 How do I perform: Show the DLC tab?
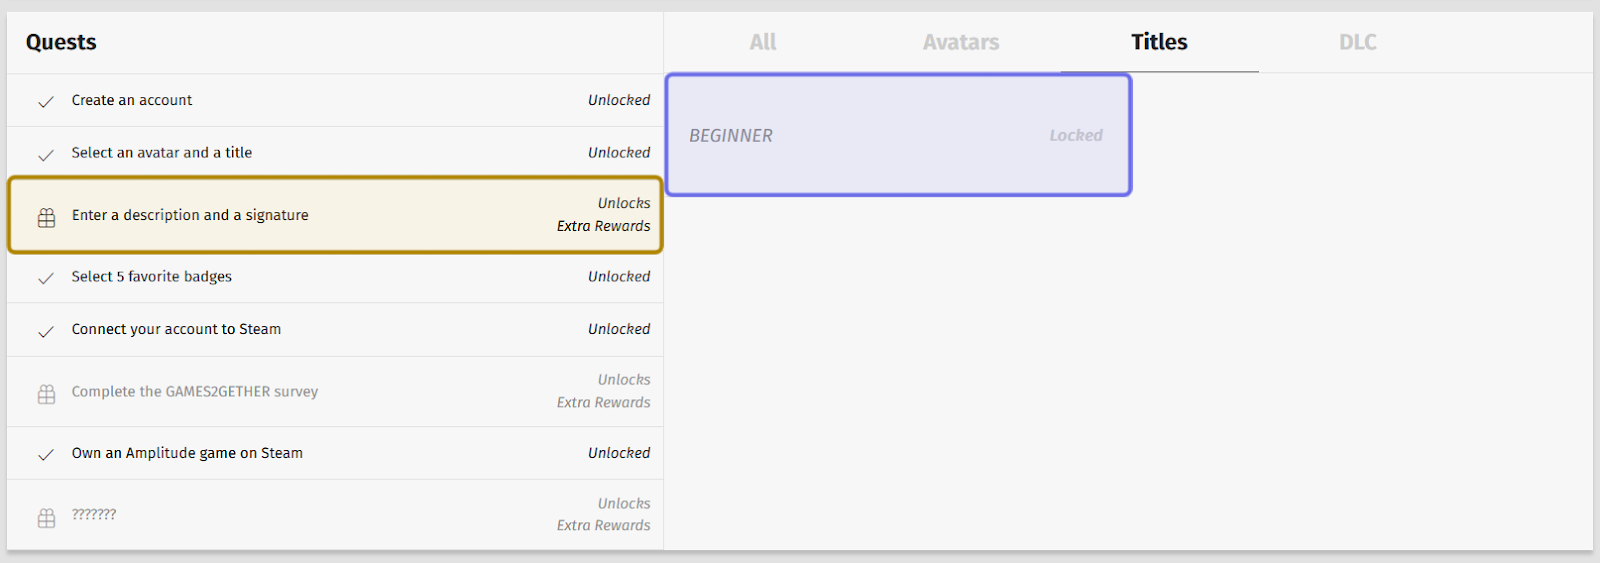[x=1358, y=42]
